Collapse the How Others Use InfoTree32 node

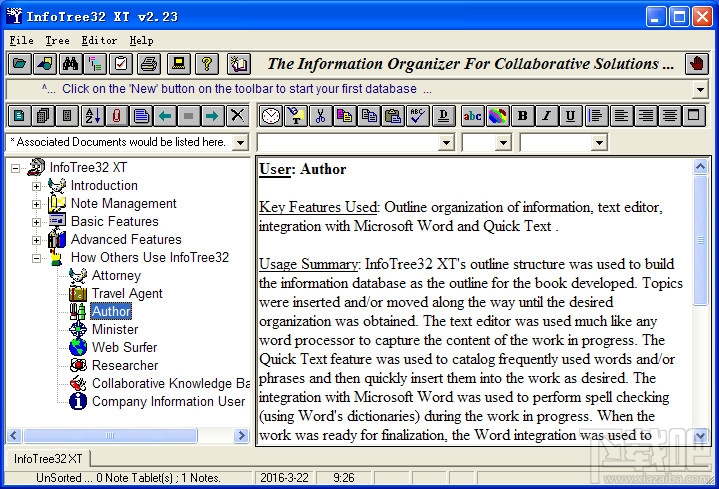pyautogui.click(x=36, y=258)
